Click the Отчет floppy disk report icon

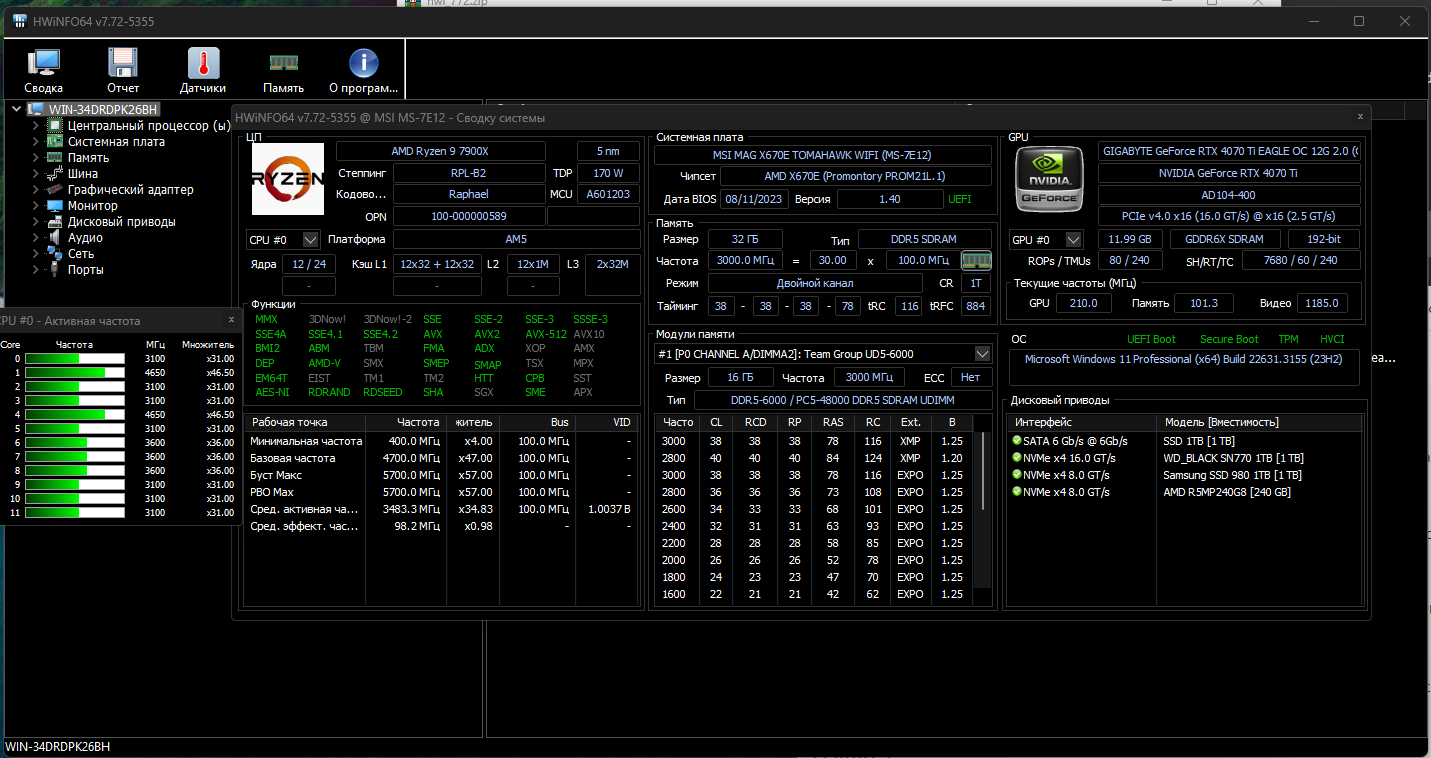123,63
